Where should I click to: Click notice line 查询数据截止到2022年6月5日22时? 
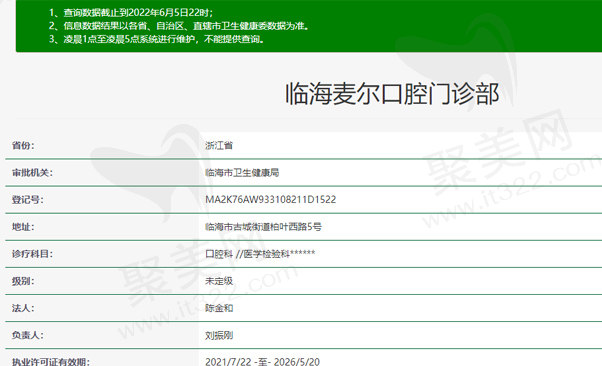tap(131, 13)
